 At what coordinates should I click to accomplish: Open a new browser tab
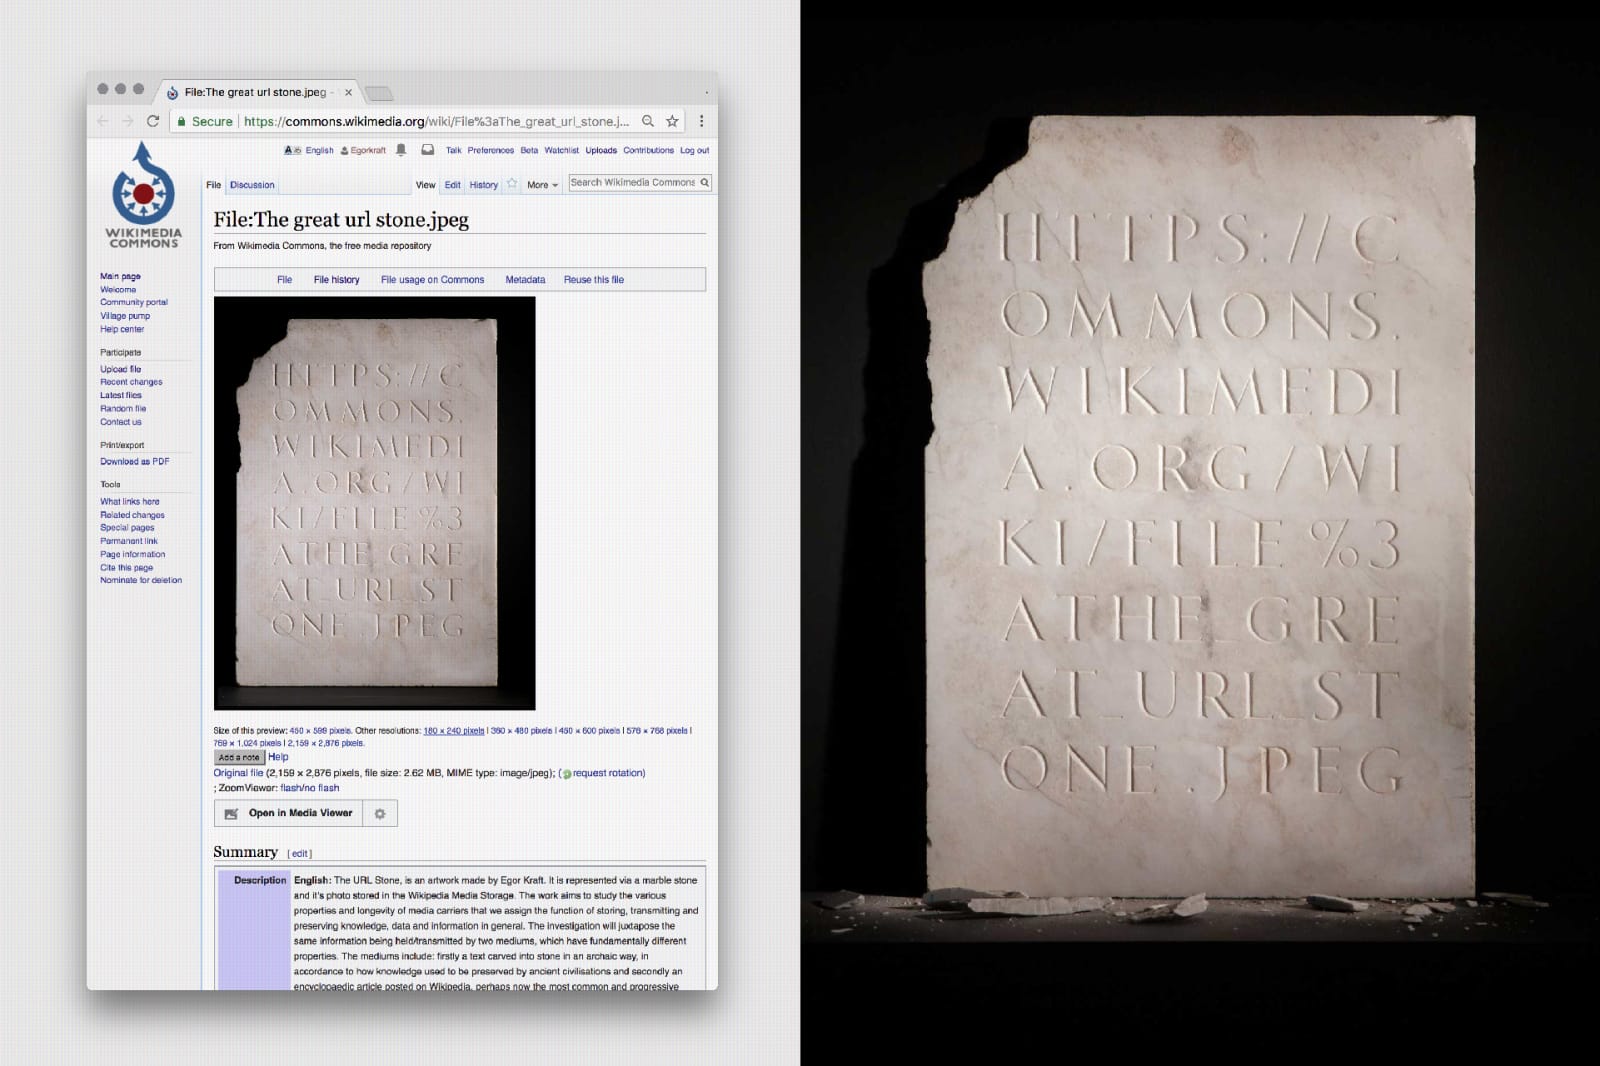point(378,93)
